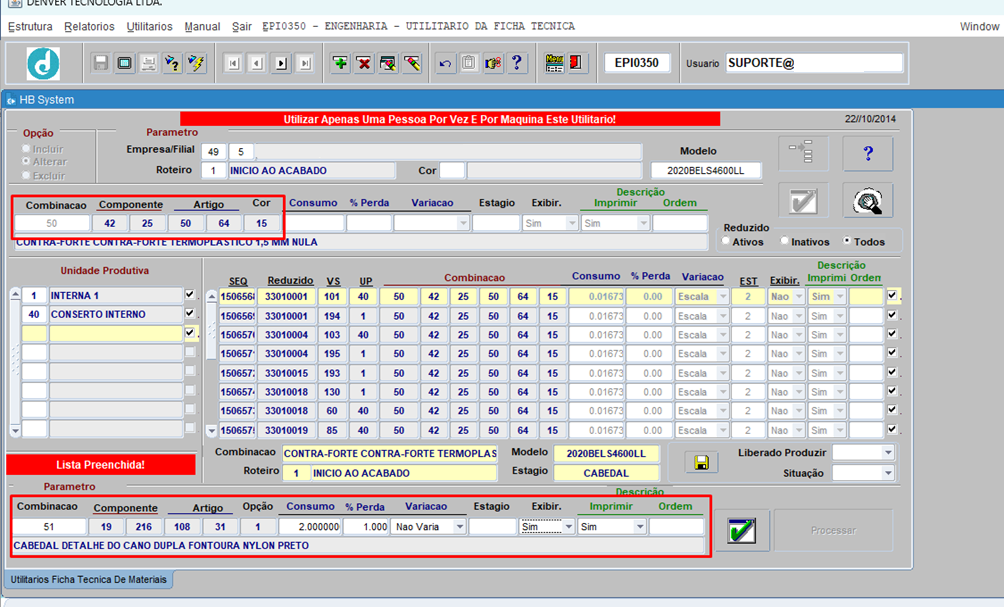Open the empty Variacao dropdown in the top Combinacao row
1004x607 pixels.
pos(463,223)
